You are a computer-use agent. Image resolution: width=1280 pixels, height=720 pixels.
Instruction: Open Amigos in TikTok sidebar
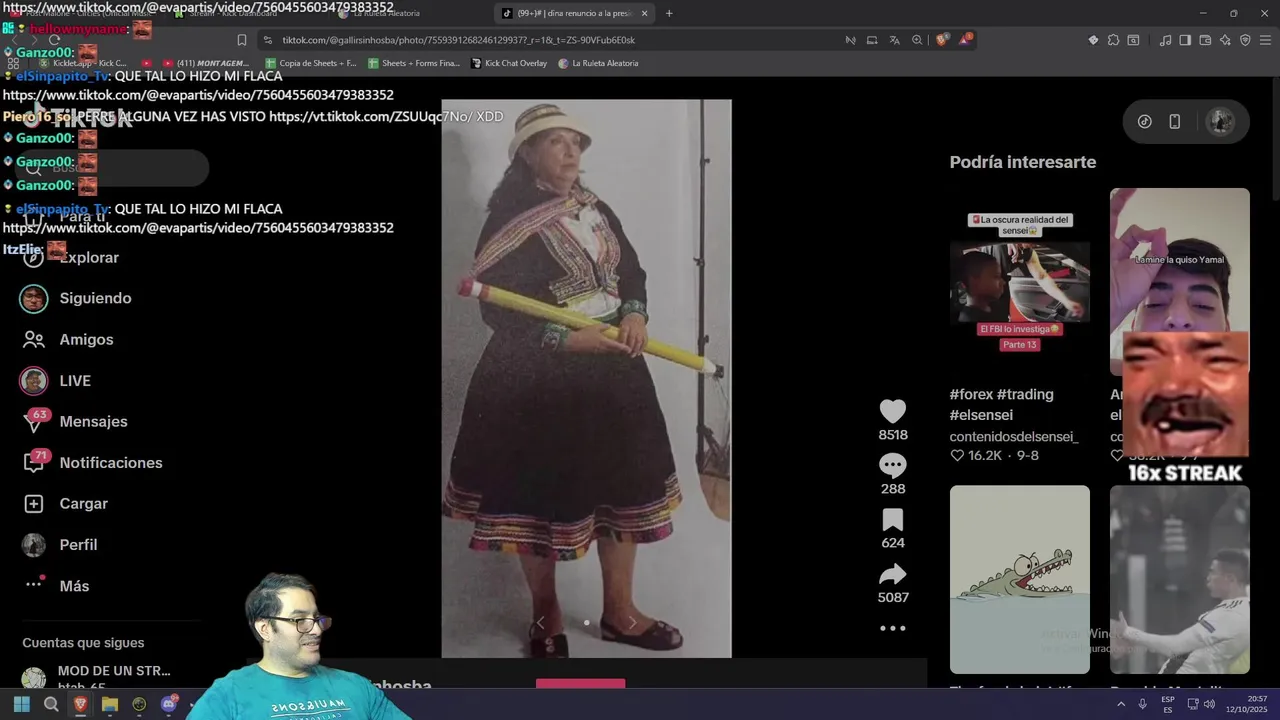tap(68, 339)
